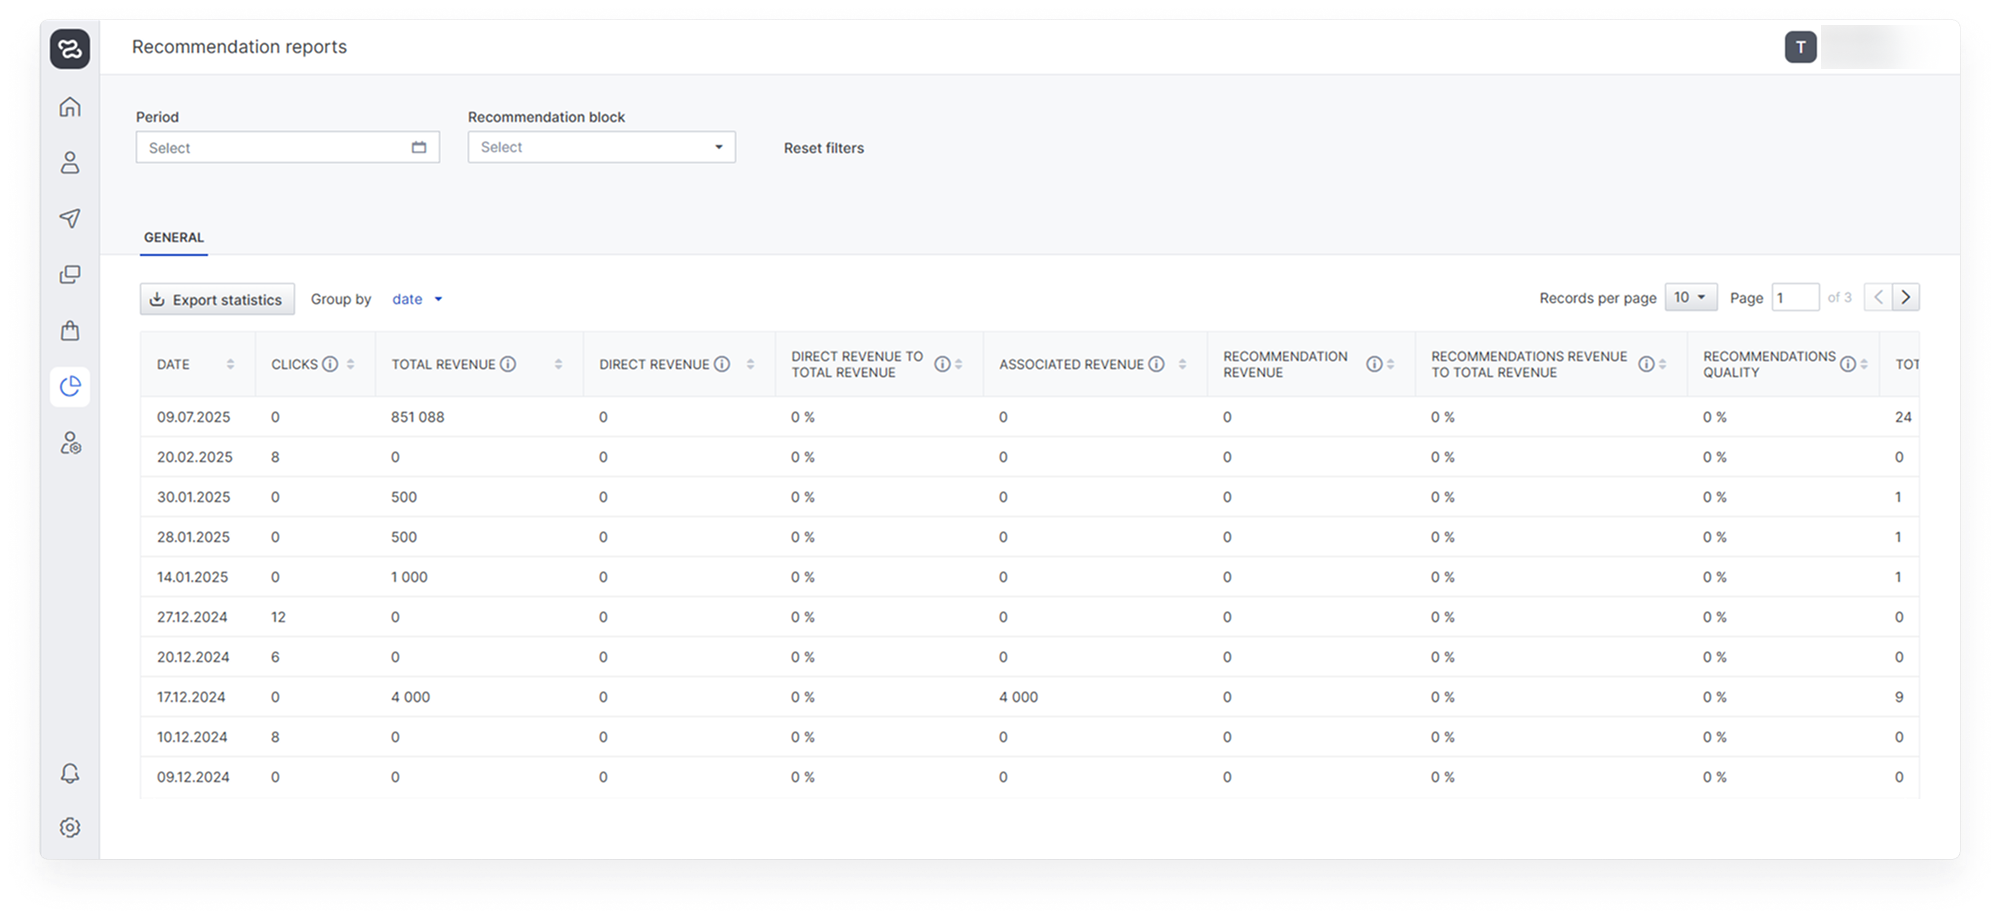The height and width of the screenshot is (919, 2000).
Task: Open the notifications bell icon
Action: coord(70,773)
